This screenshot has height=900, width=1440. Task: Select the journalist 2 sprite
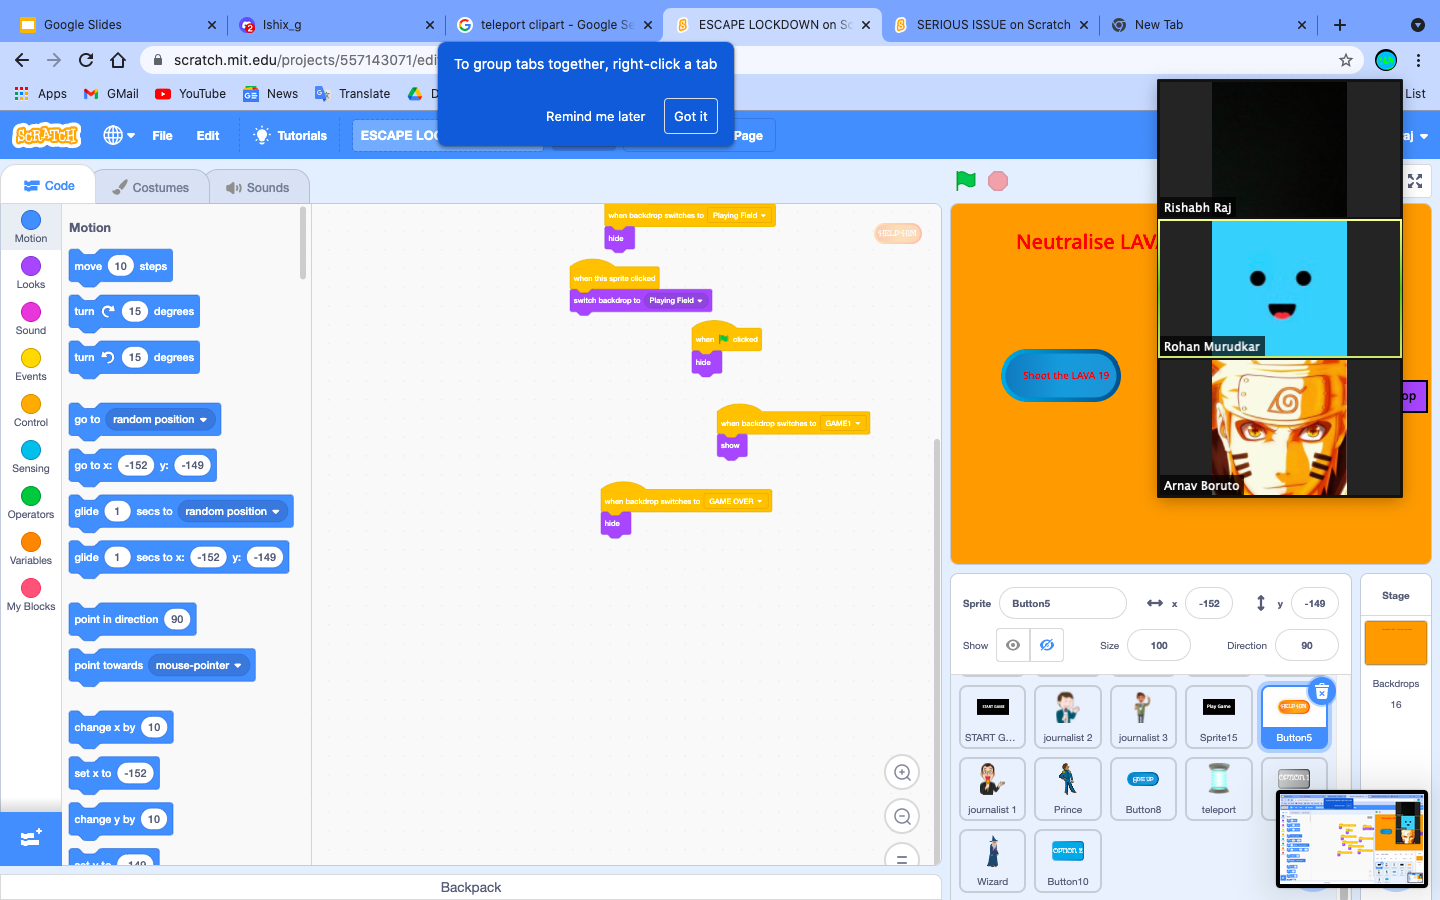tap(1068, 717)
